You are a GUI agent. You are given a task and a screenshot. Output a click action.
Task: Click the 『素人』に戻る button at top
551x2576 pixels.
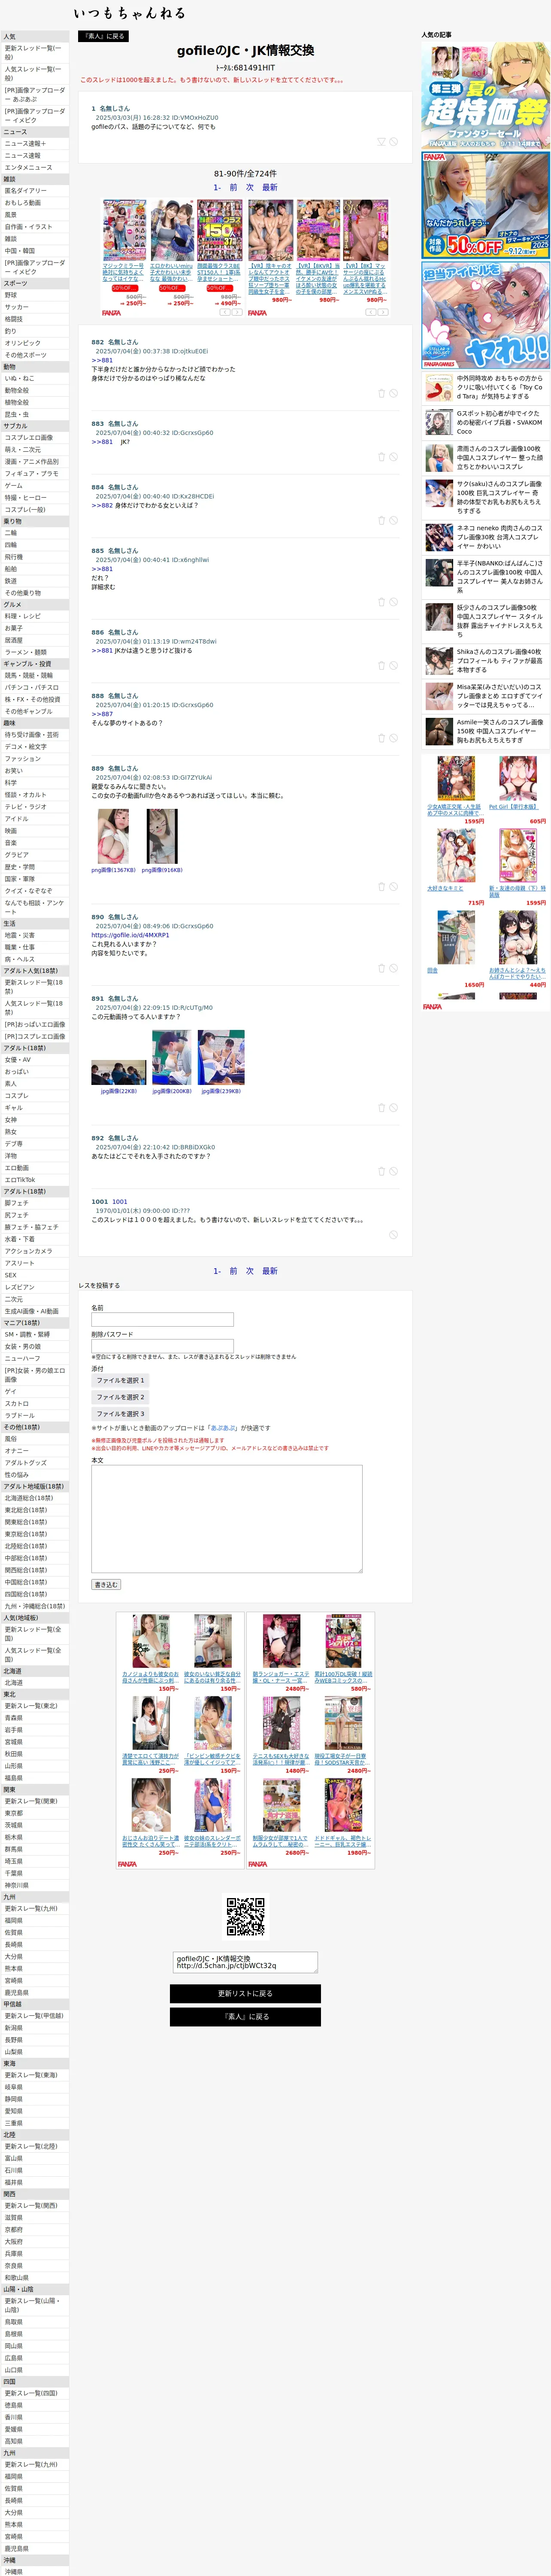(103, 36)
